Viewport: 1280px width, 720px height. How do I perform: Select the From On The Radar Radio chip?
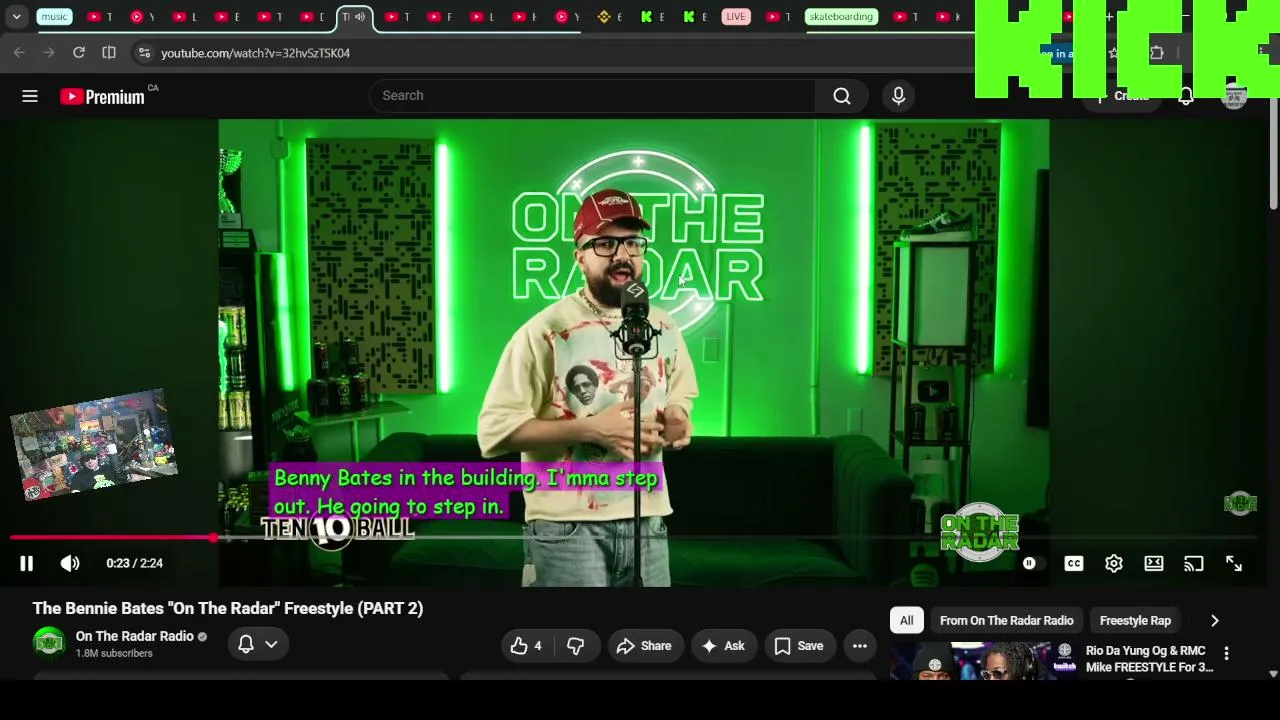pyautogui.click(x=1007, y=621)
